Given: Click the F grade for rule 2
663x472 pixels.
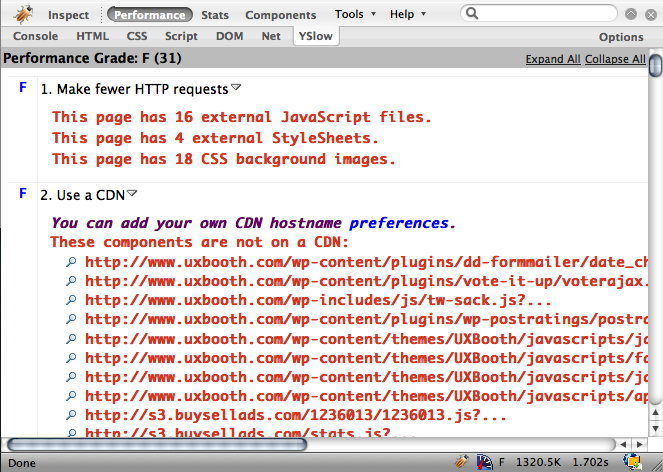Looking at the screenshot, I should (x=23, y=193).
